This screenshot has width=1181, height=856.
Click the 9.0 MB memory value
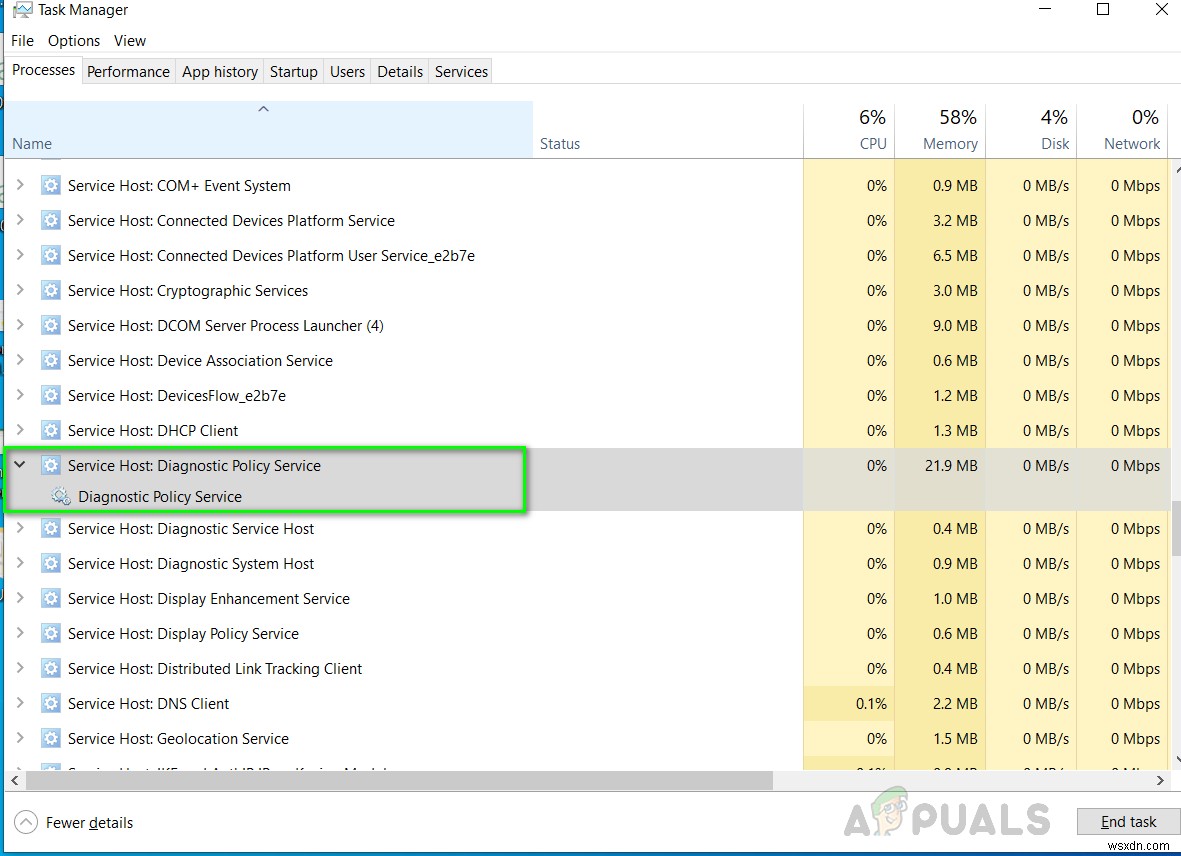tap(954, 325)
